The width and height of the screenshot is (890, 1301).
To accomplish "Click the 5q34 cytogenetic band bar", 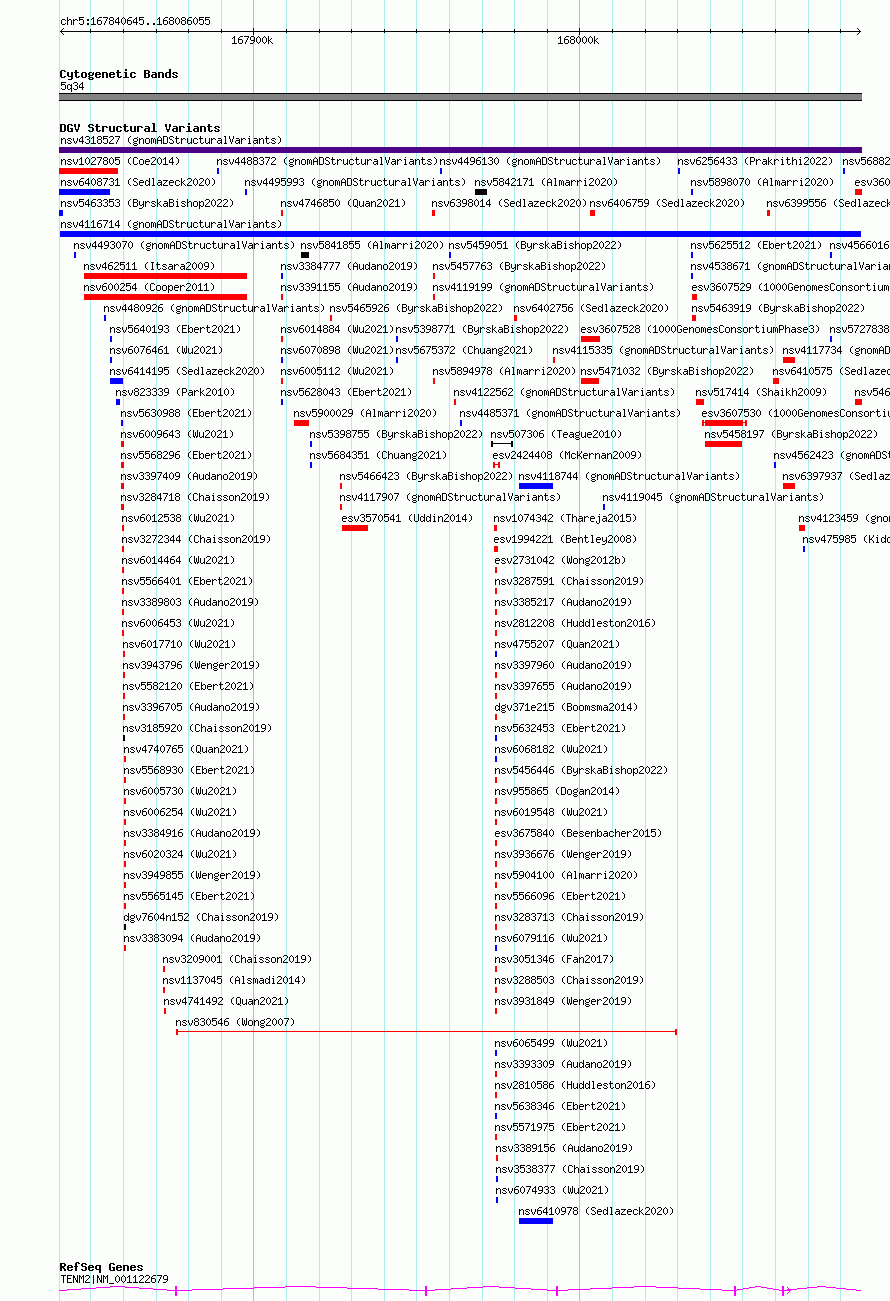I will [461, 97].
